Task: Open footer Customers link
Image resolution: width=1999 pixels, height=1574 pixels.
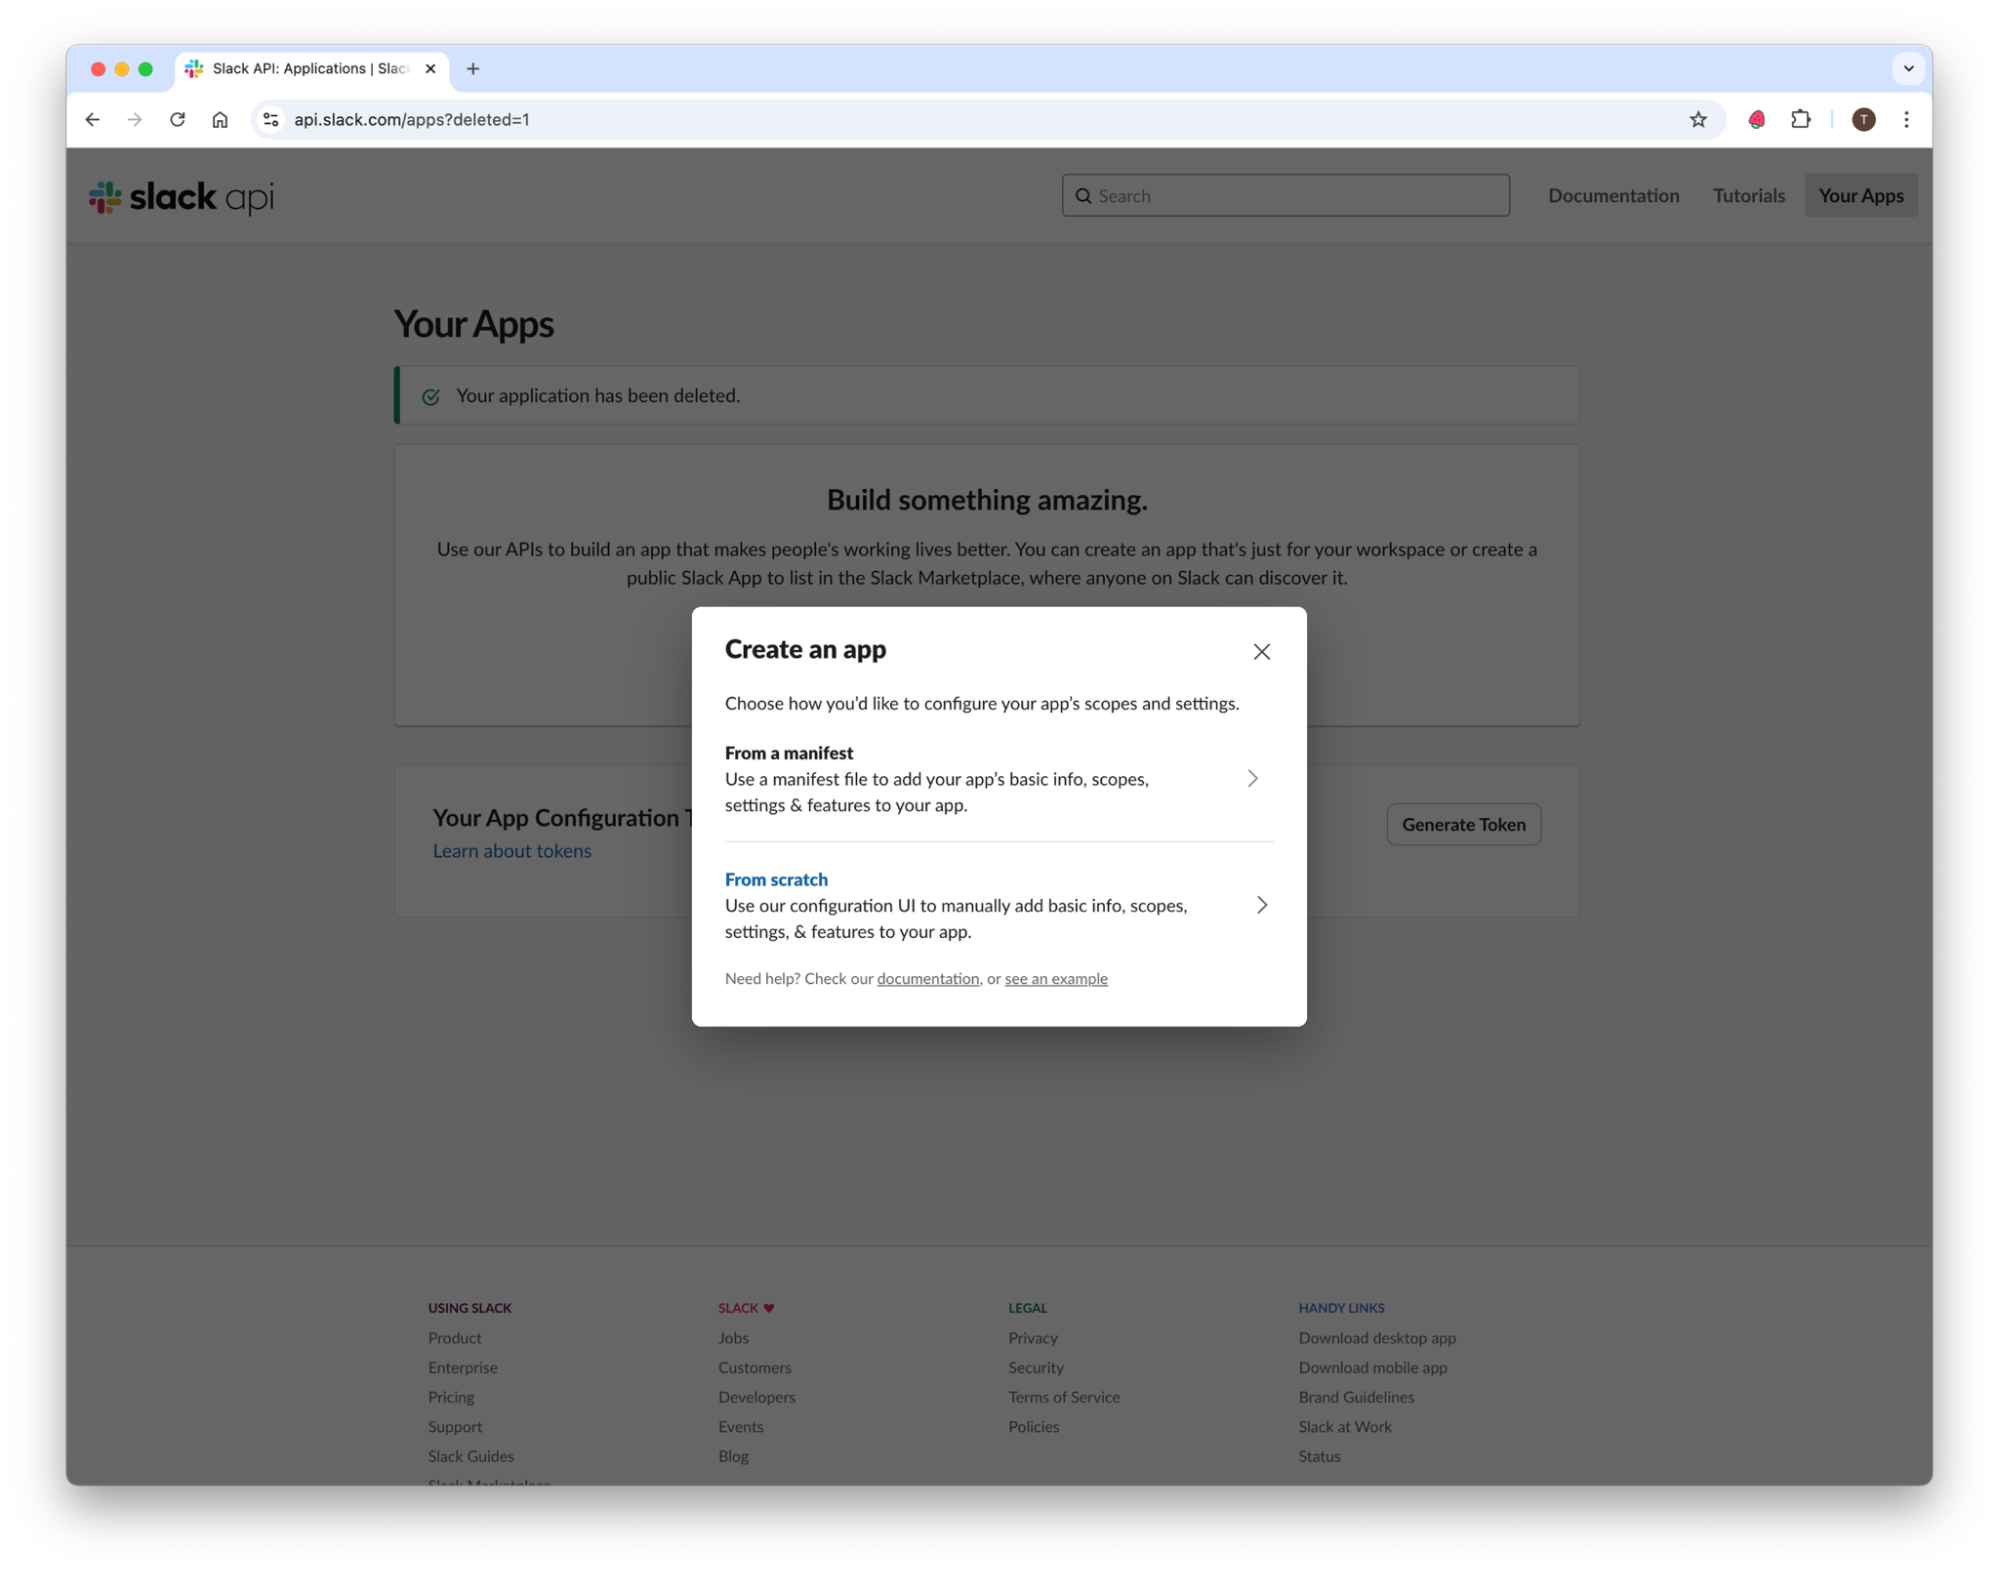Action: [754, 1367]
